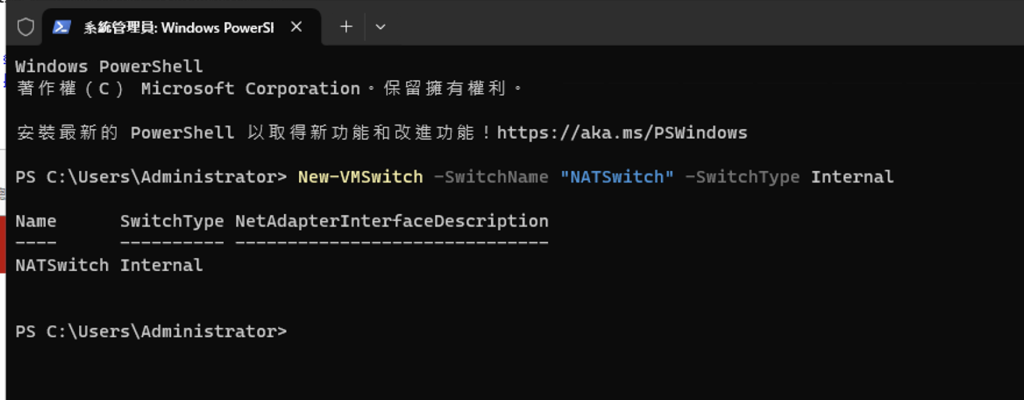Click the Windows PowerShell banner line
This screenshot has height=400, width=1024.
click(x=110, y=66)
